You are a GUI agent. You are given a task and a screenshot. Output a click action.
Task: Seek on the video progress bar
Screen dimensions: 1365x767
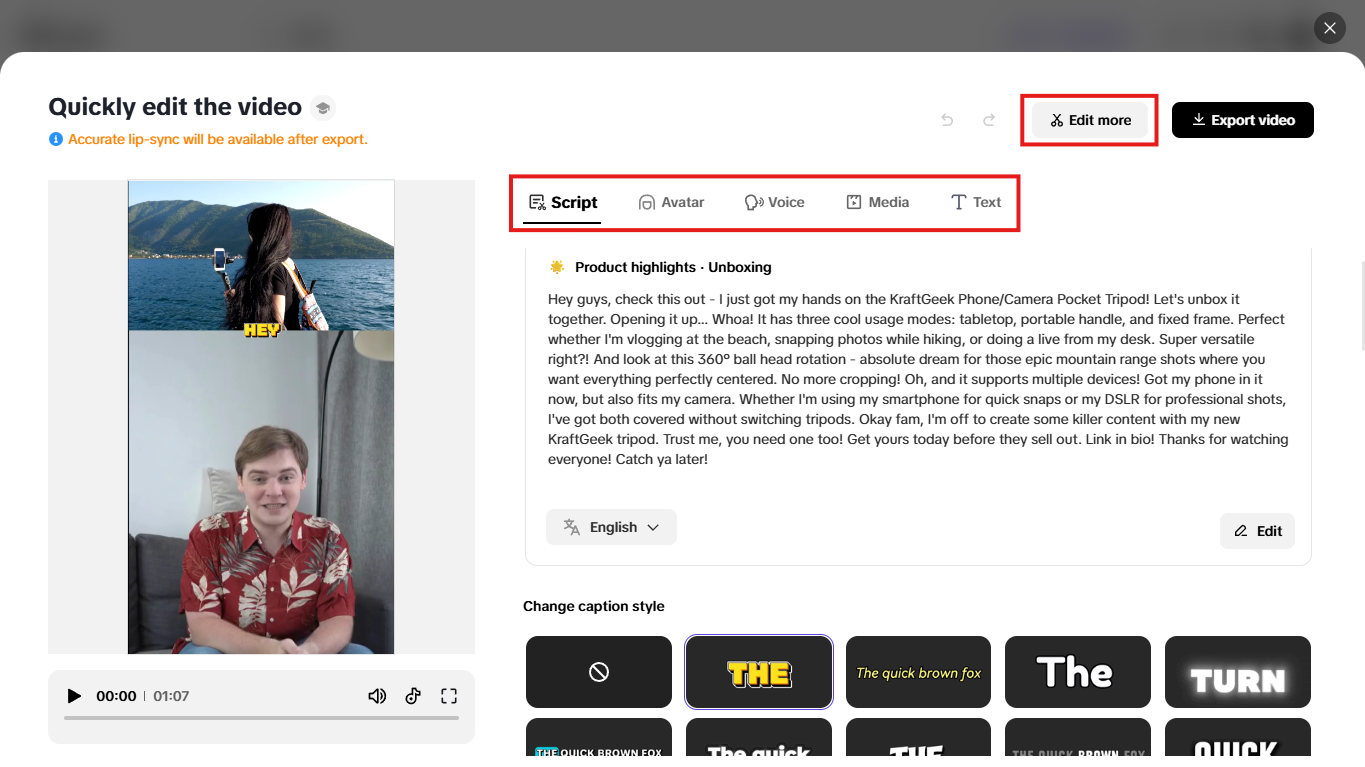(x=261, y=718)
